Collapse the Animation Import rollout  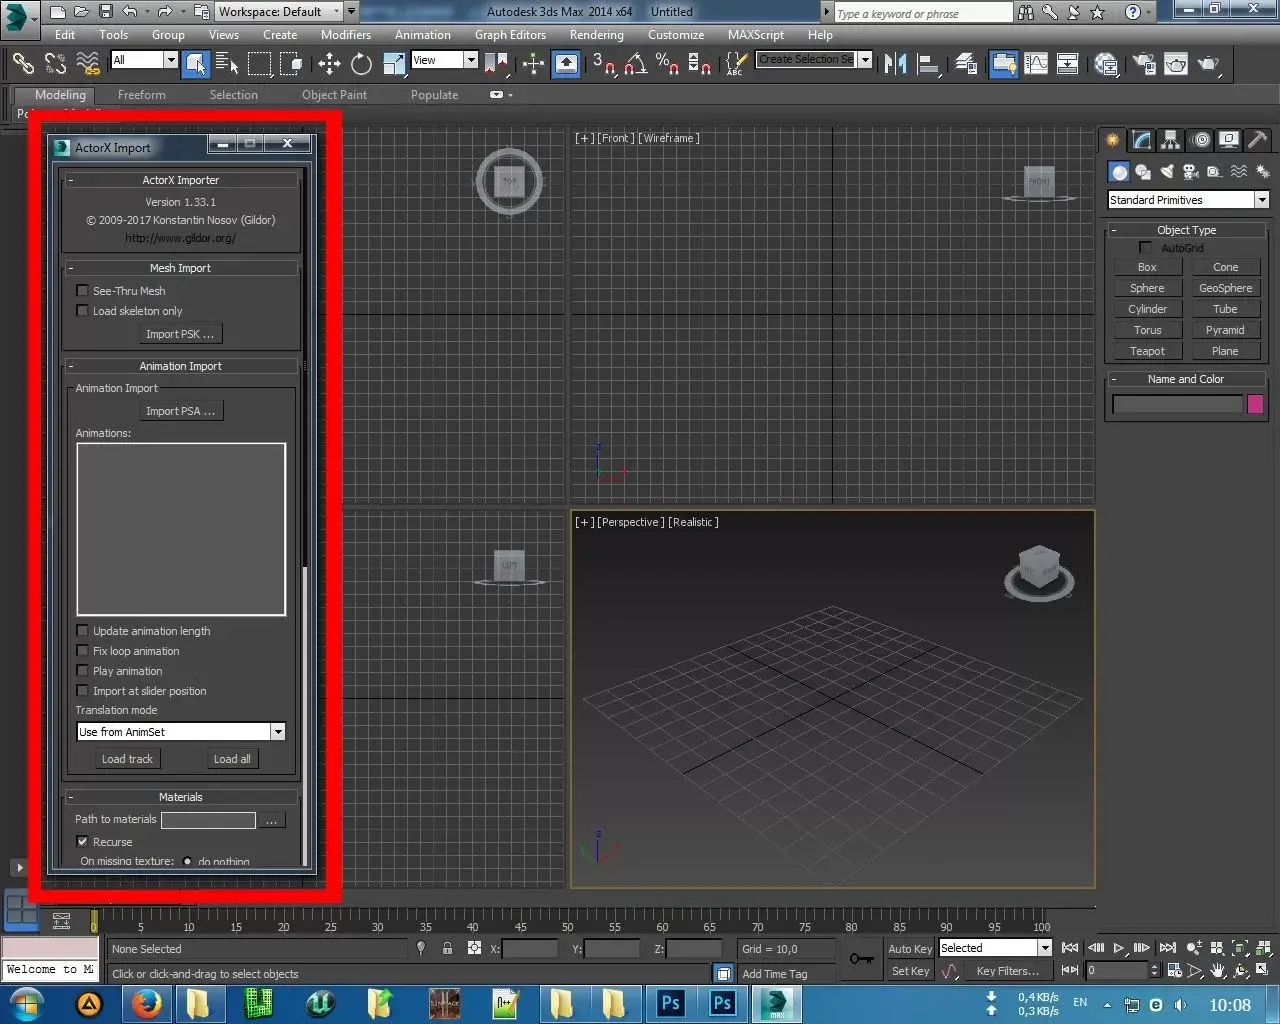tap(180, 366)
